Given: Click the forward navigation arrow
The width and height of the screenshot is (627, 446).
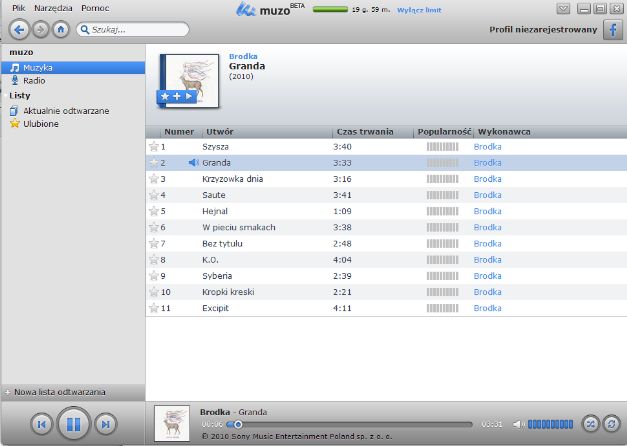Looking at the screenshot, I should coord(40,30).
